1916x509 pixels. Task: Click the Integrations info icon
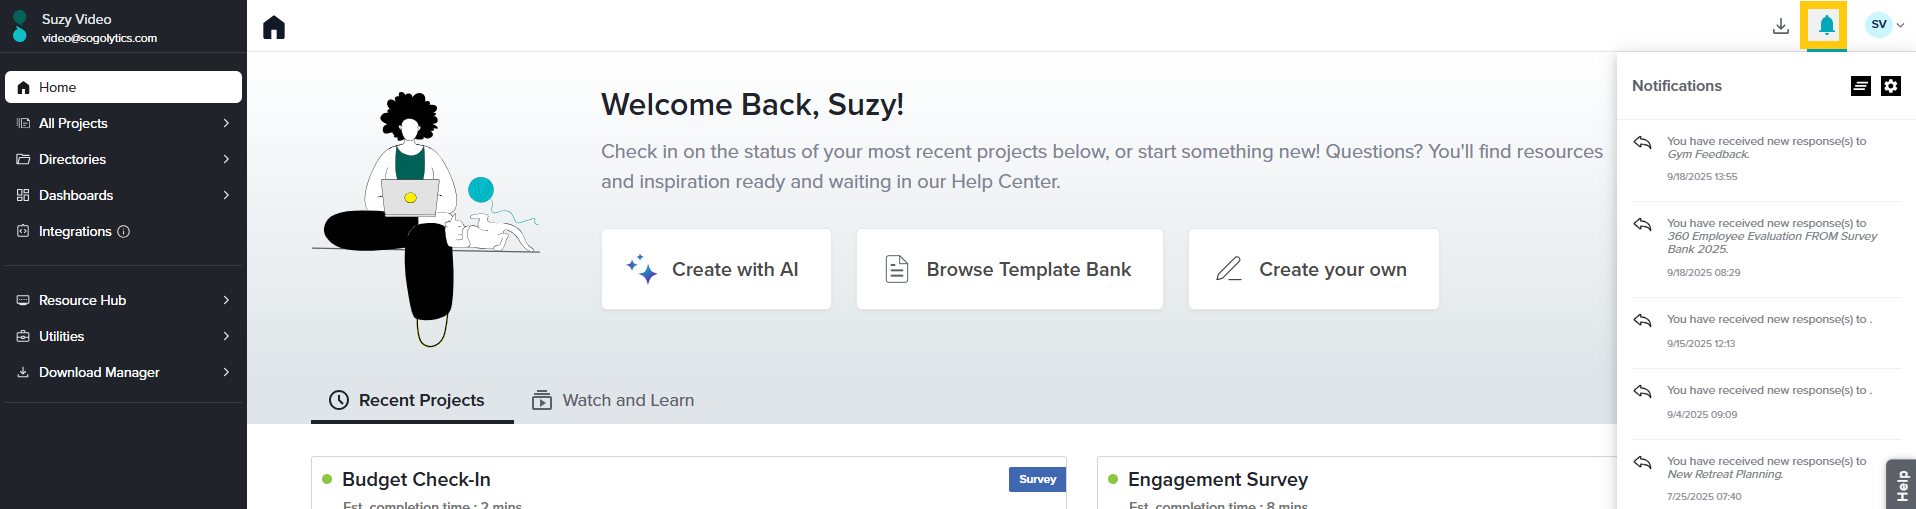click(124, 232)
